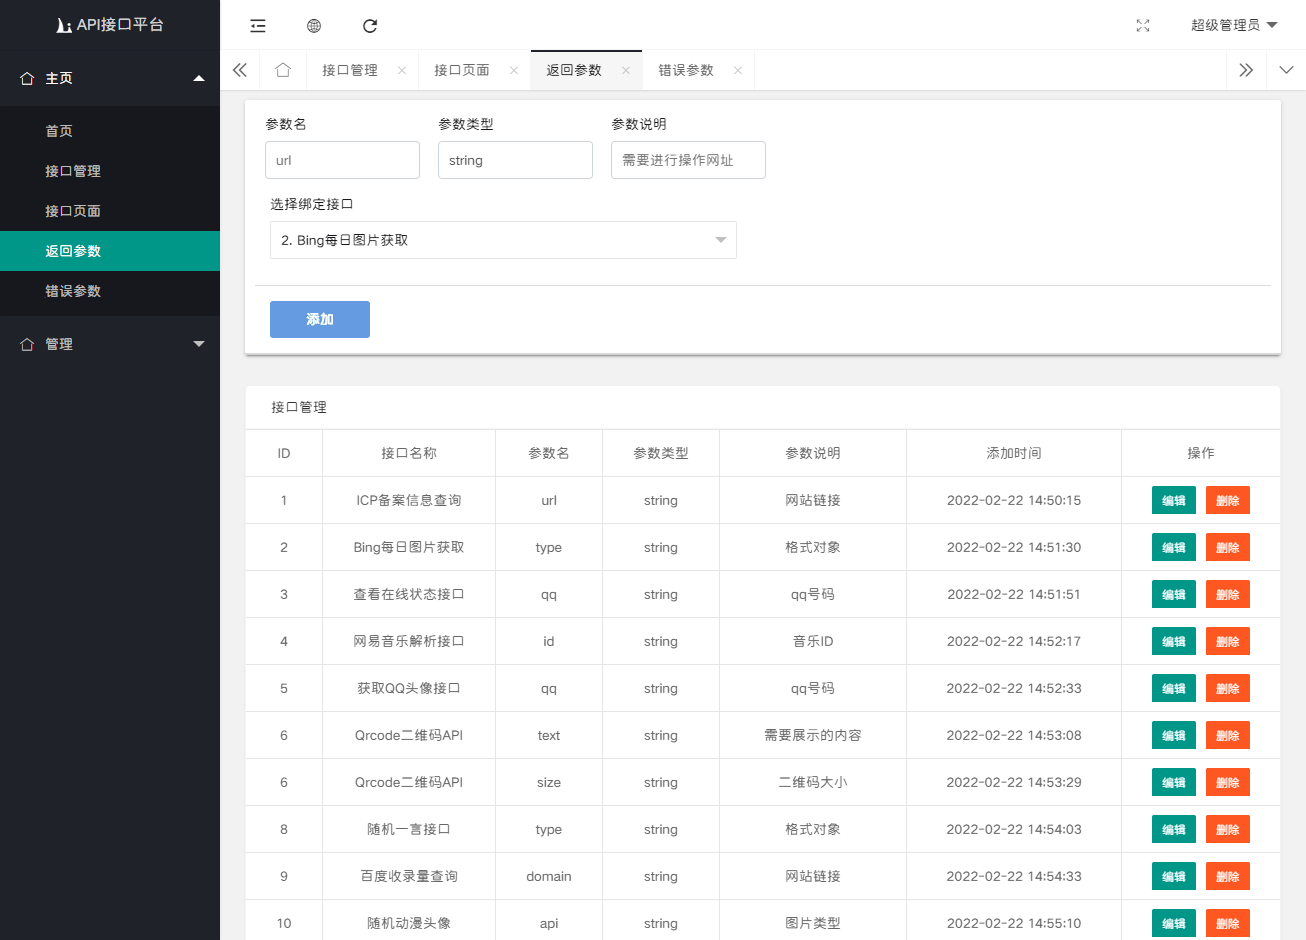Screen dimensions: 1306x940
Task: Click the 接口管理 table card title
Action: point(299,407)
